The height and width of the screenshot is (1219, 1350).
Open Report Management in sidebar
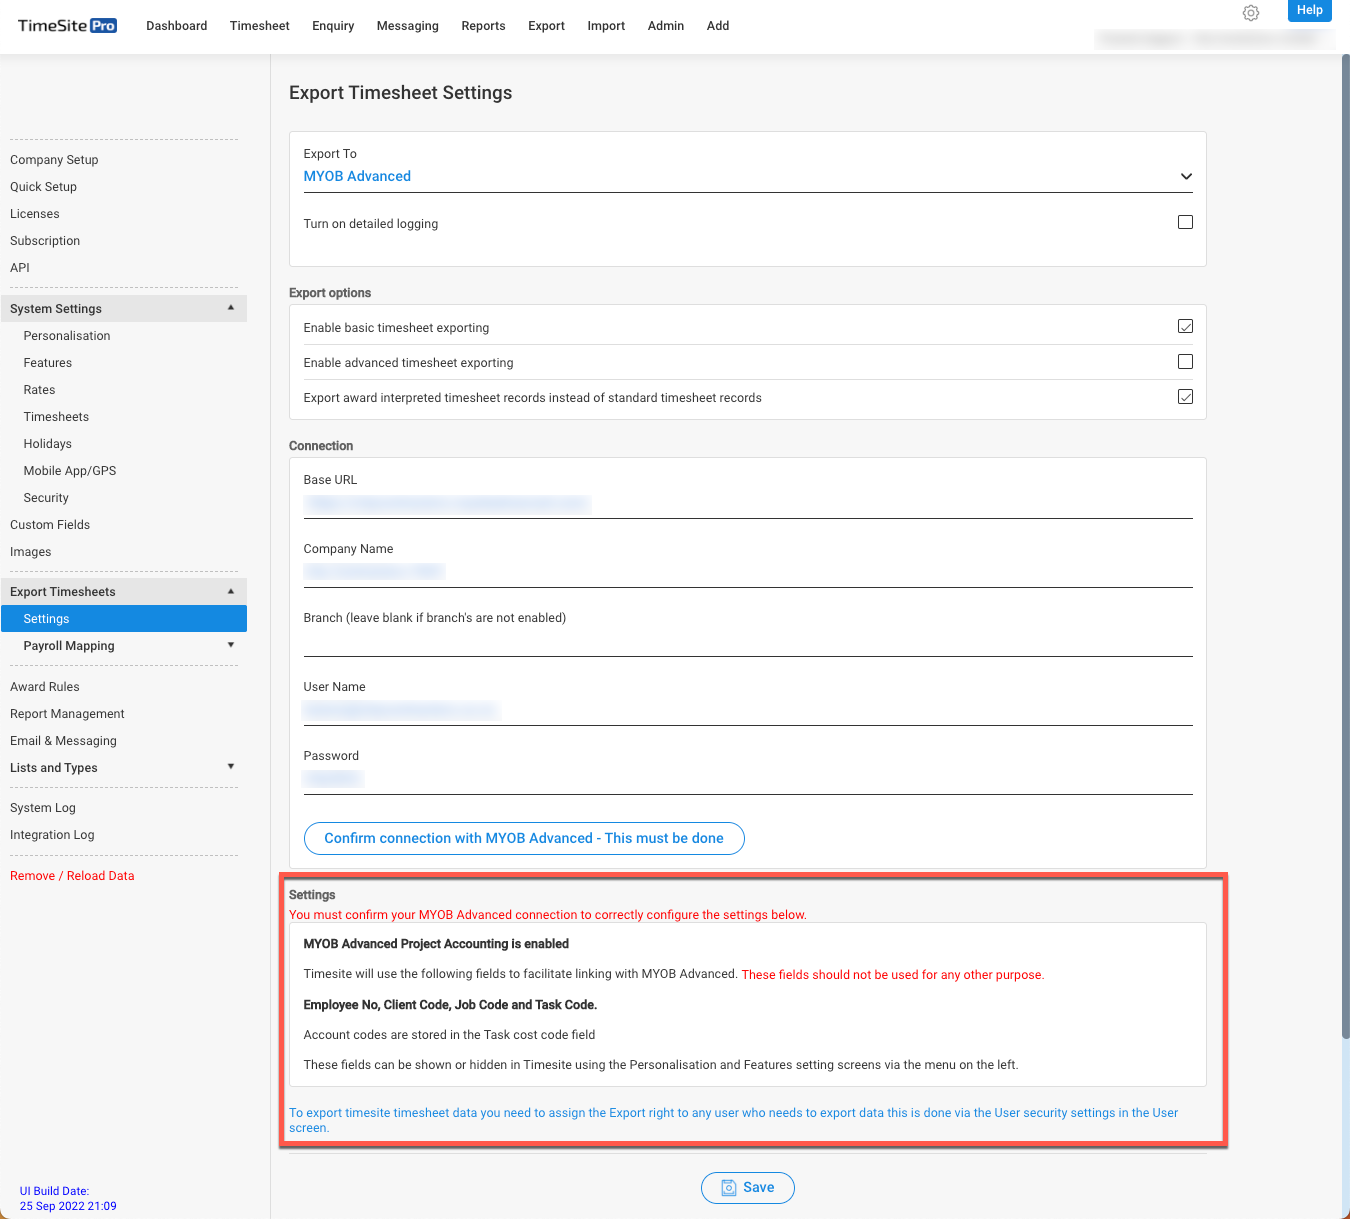click(67, 714)
